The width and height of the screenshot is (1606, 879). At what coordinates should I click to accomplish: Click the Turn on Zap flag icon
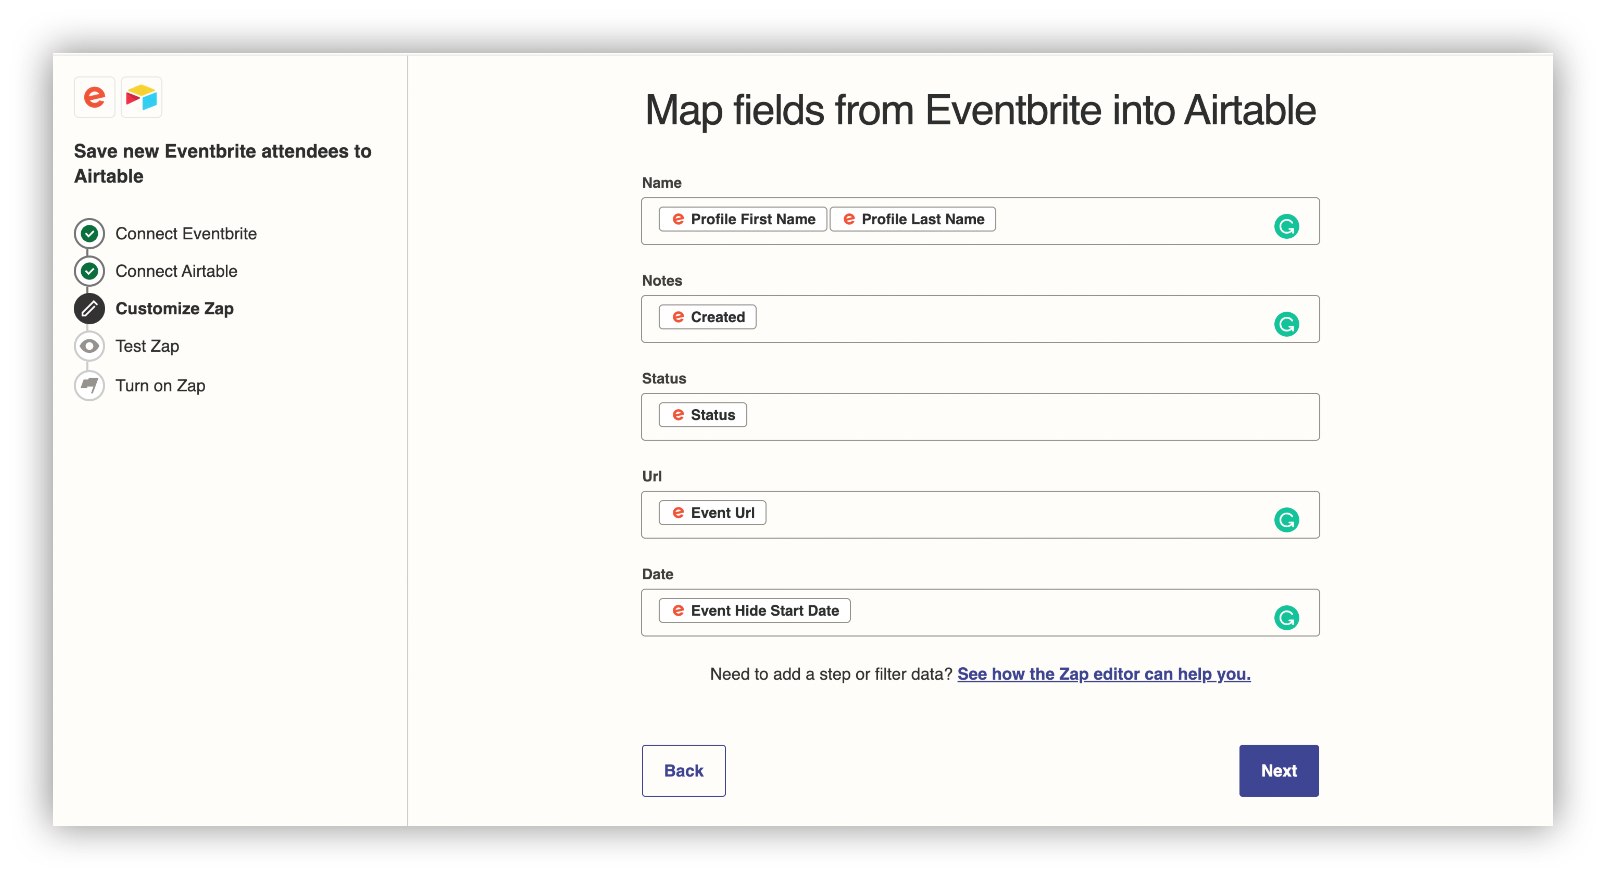89,385
